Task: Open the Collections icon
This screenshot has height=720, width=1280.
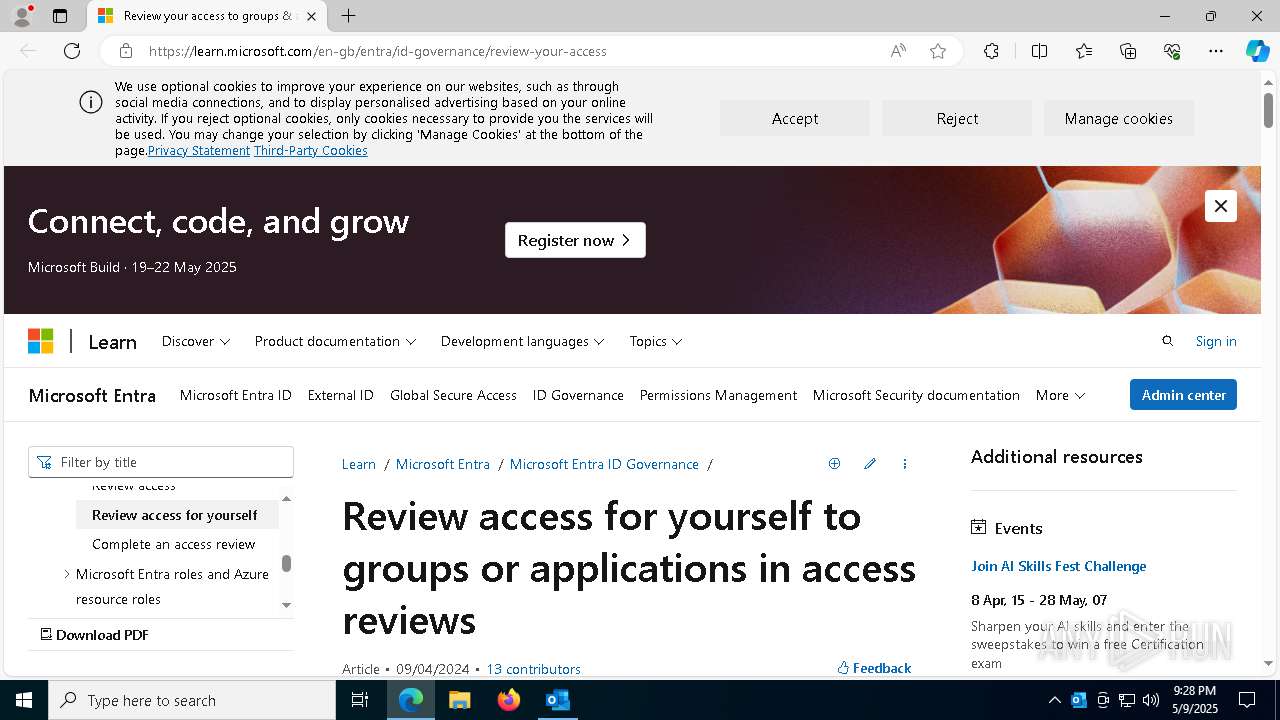Action: coord(1128,51)
